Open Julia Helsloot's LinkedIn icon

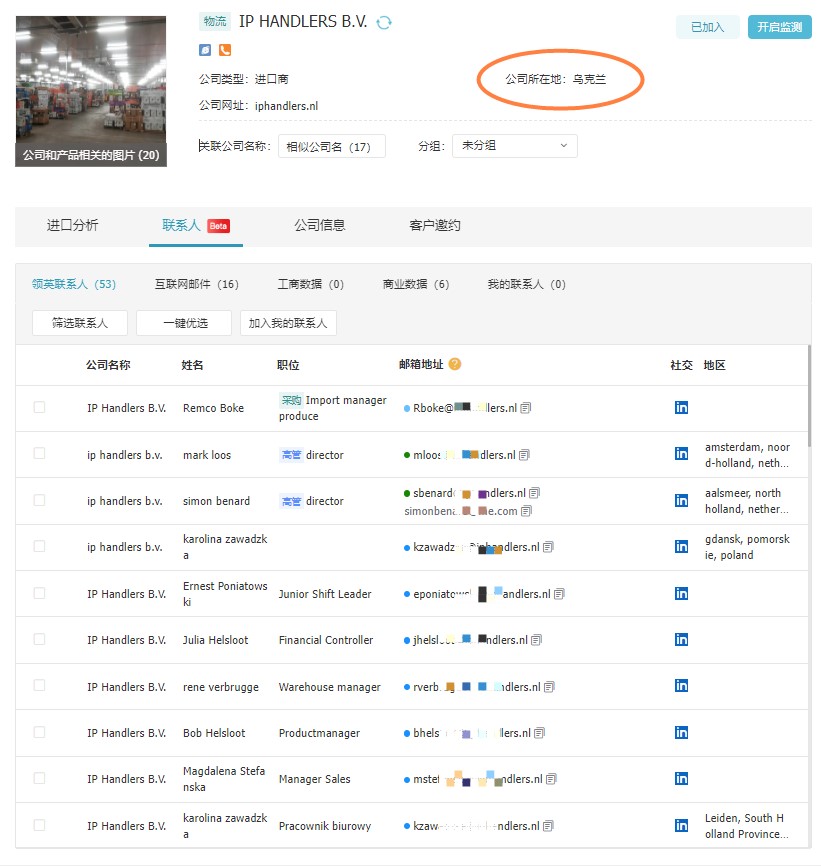tap(681, 640)
